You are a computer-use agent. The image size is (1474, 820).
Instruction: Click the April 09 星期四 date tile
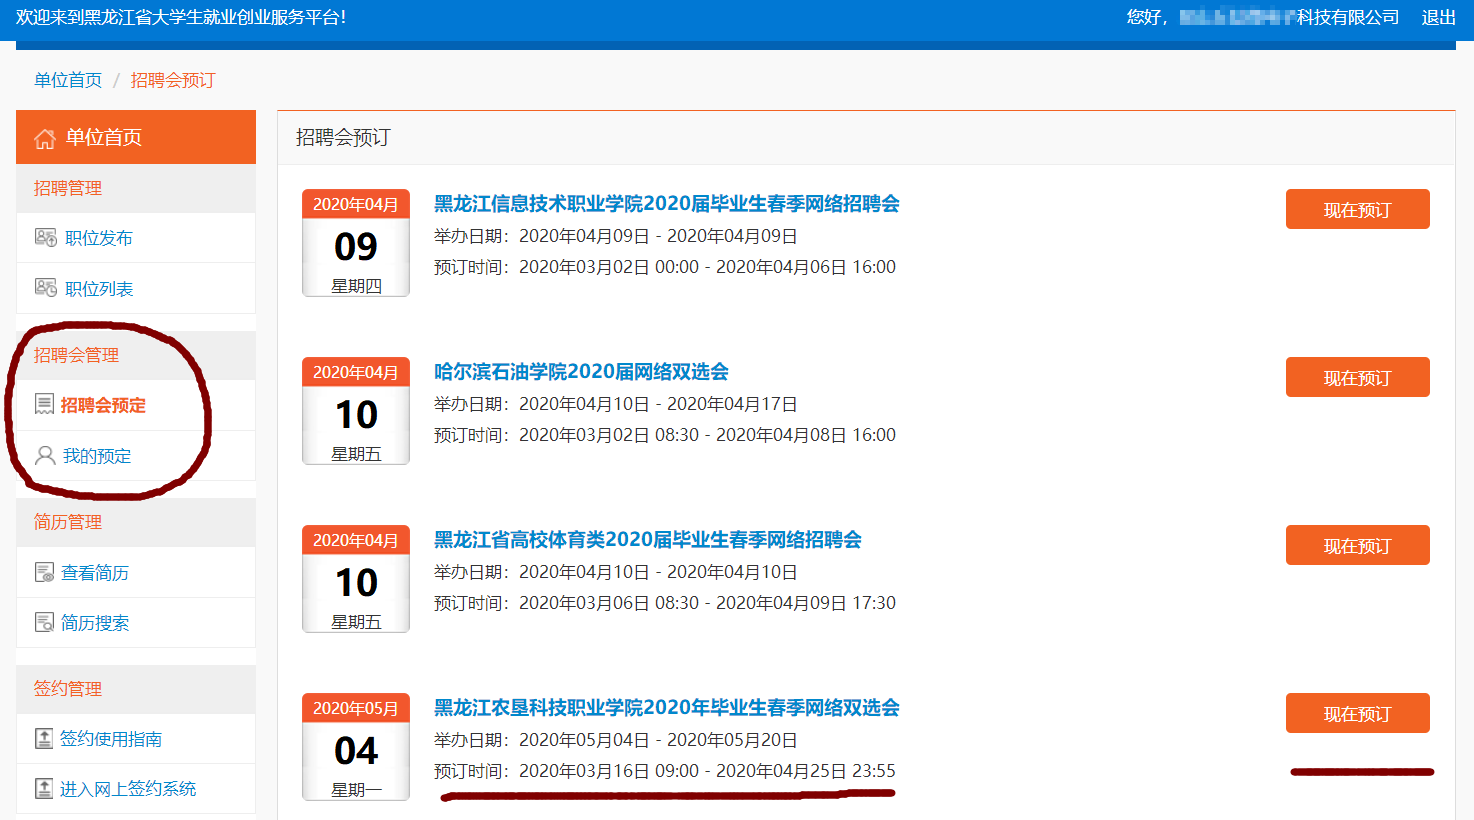(356, 244)
